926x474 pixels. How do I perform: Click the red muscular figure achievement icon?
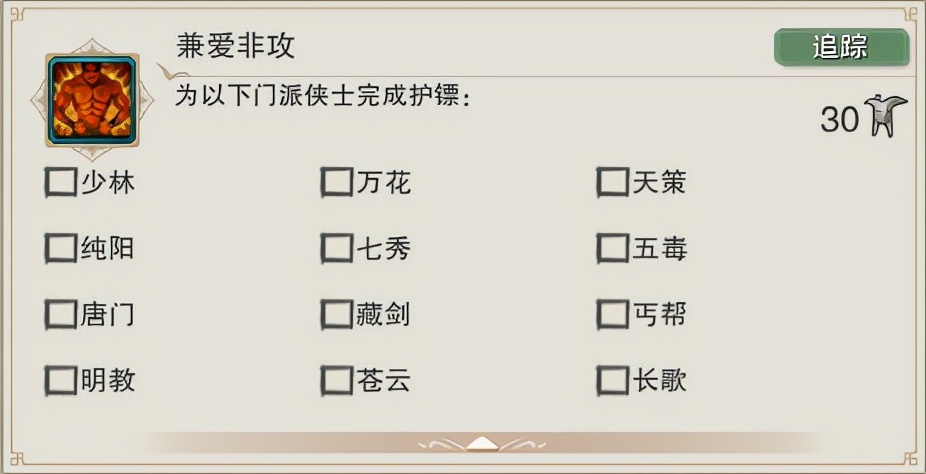click(92, 100)
